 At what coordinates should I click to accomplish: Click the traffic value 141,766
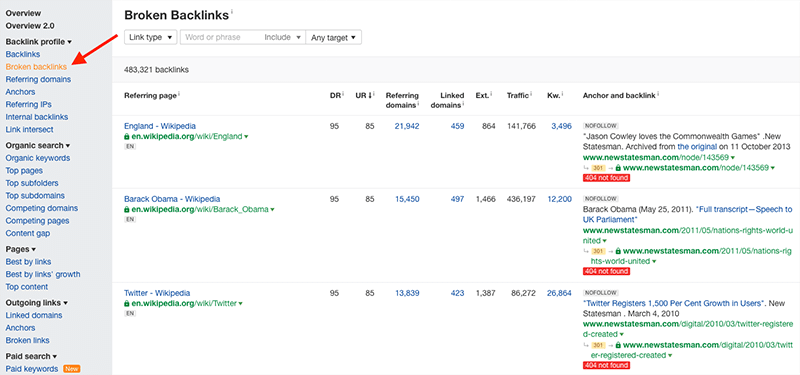point(521,126)
